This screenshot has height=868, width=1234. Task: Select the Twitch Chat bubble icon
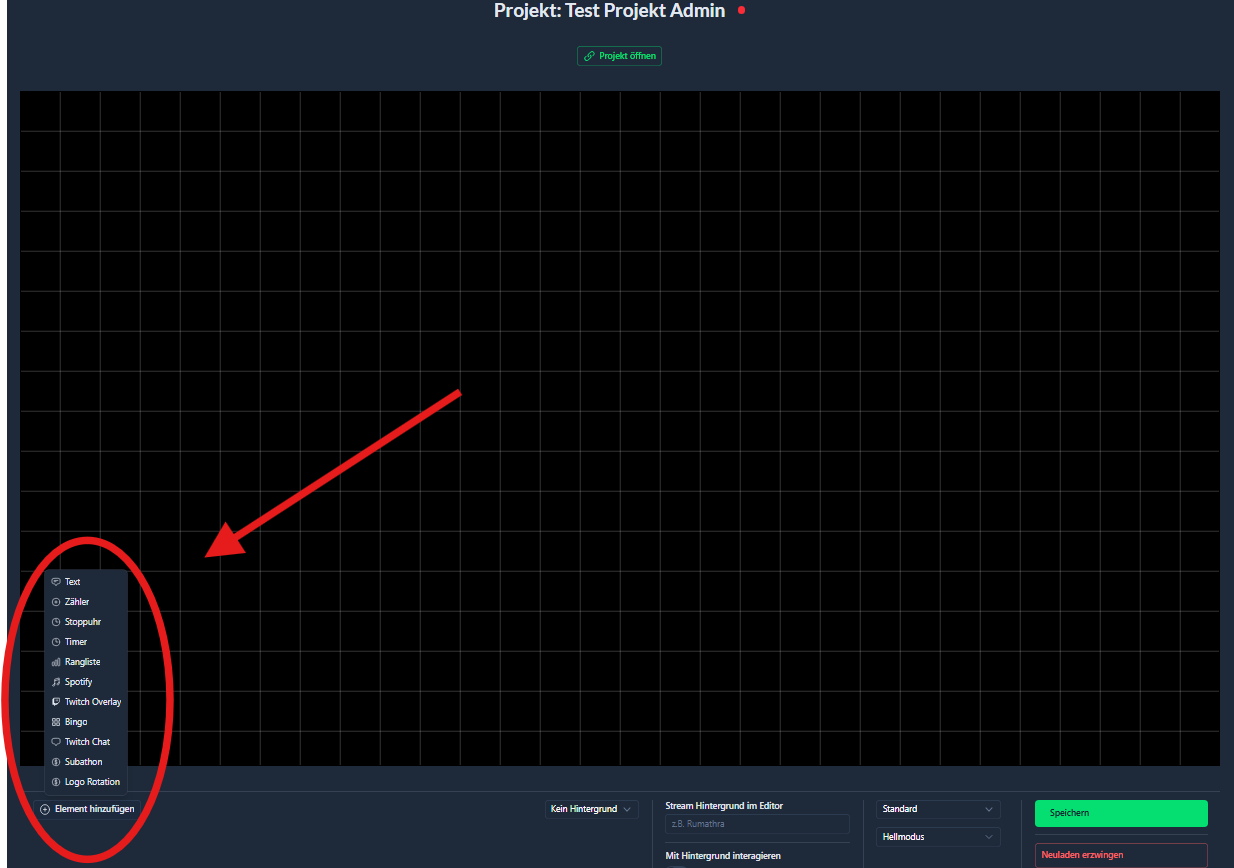tap(55, 741)
